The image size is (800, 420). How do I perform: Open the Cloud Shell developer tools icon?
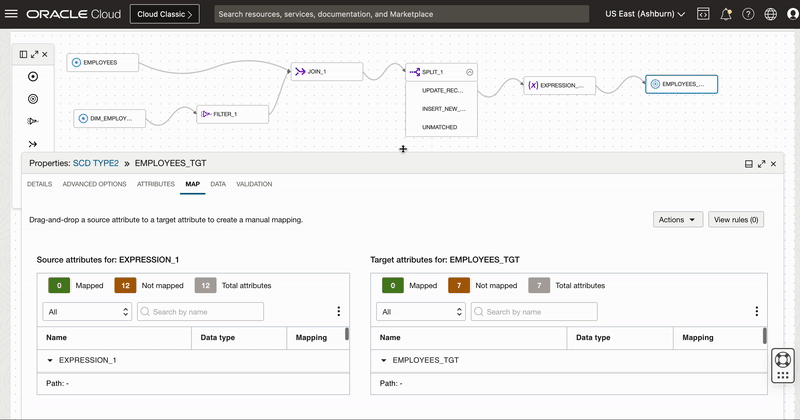coord(703,14)
